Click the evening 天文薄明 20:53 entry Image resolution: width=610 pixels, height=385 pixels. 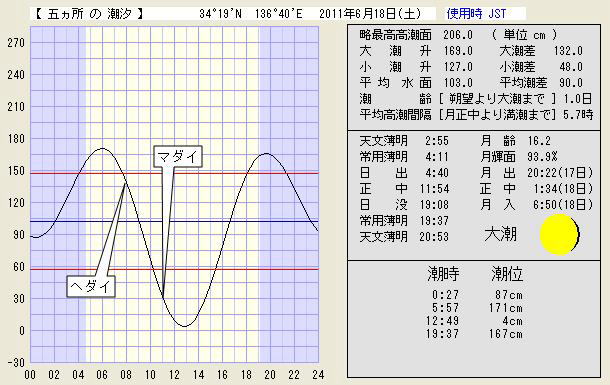(x=404, y=236)
